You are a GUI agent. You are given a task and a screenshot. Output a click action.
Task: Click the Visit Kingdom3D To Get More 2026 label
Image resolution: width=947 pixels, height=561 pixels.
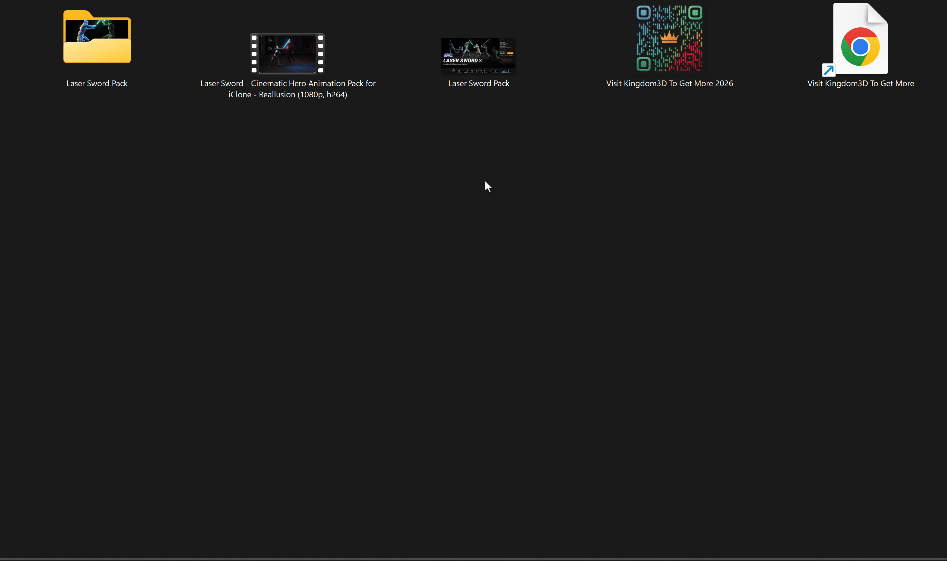[669, 83]
